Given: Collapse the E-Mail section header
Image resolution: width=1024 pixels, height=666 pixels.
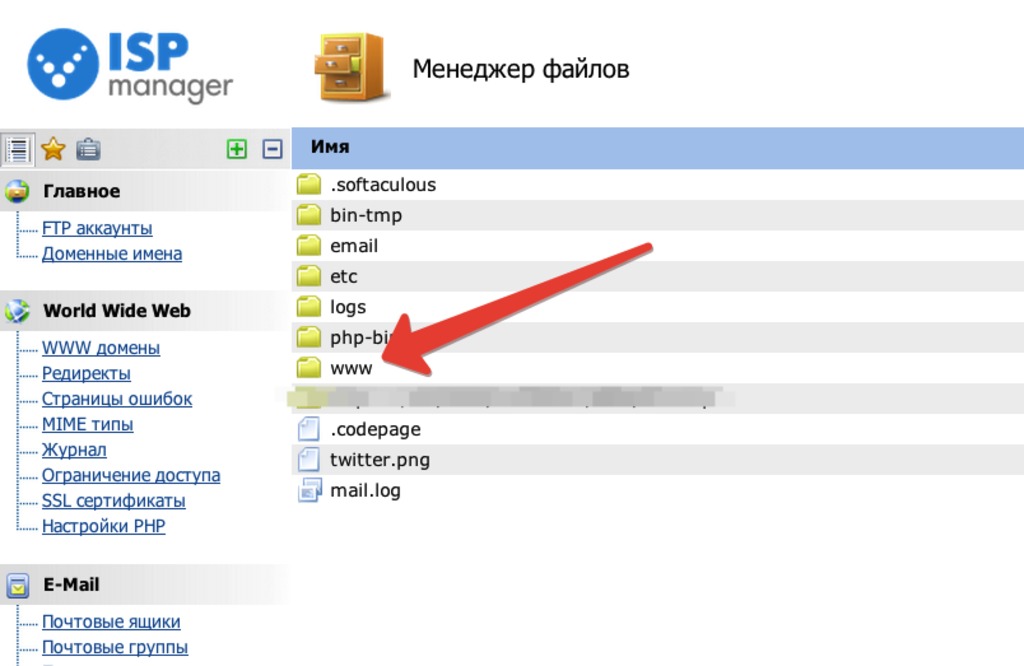Looking at the screenshot, I should click(x=71, y=585).
